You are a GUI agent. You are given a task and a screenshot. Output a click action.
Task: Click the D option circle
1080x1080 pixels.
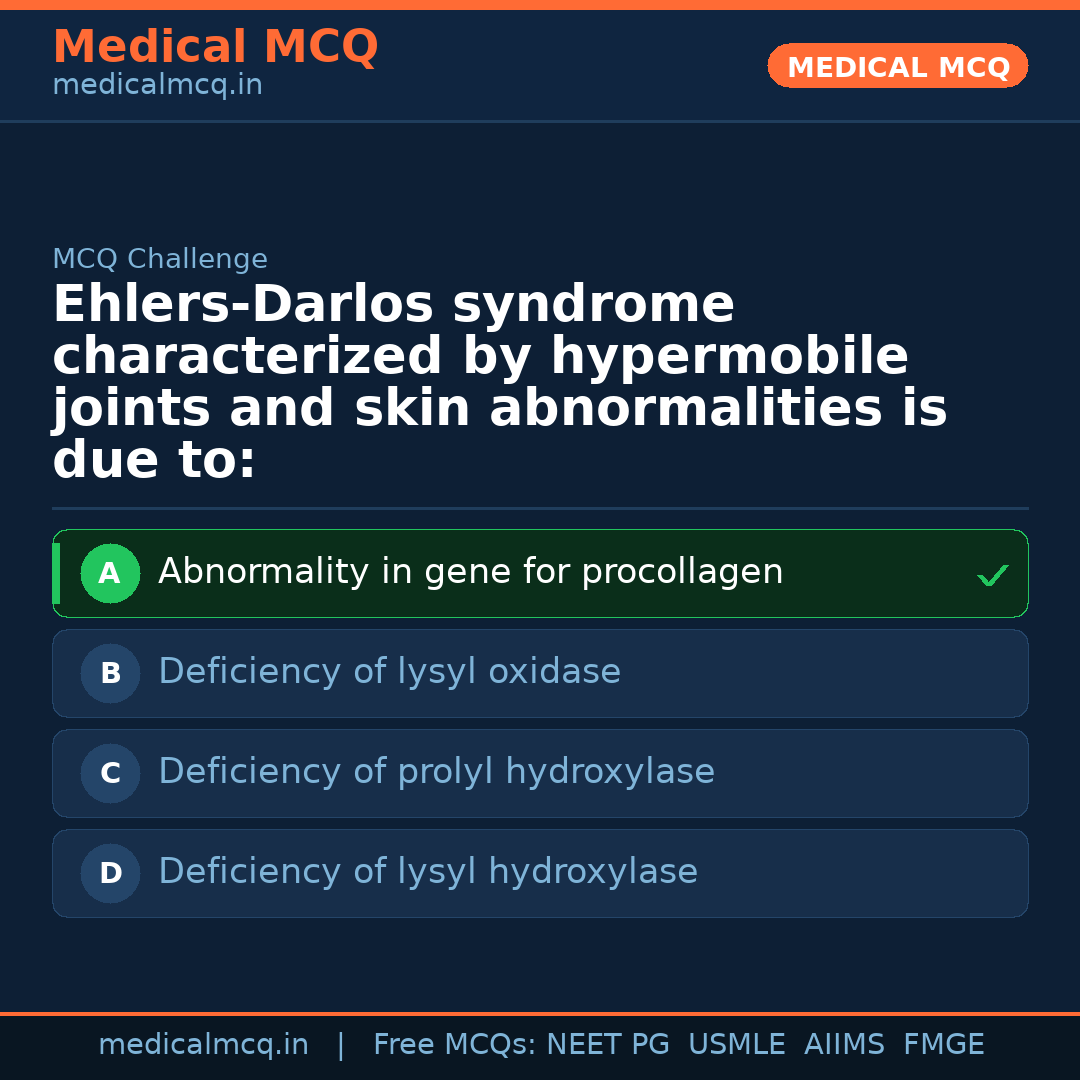click(x=110, y=874)
